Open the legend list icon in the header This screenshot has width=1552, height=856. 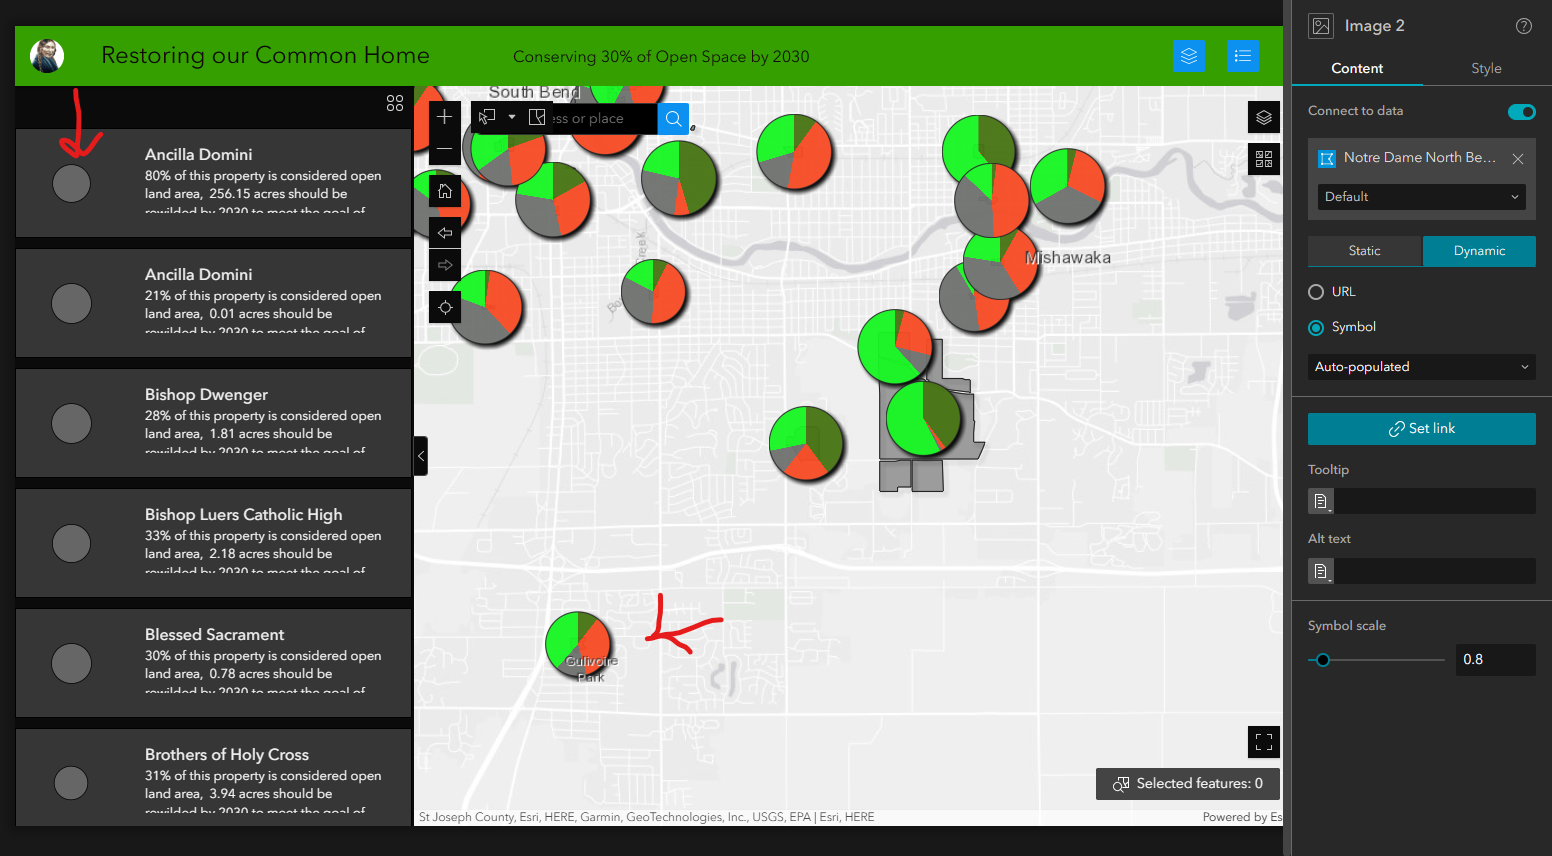(x=1243, y=56)
